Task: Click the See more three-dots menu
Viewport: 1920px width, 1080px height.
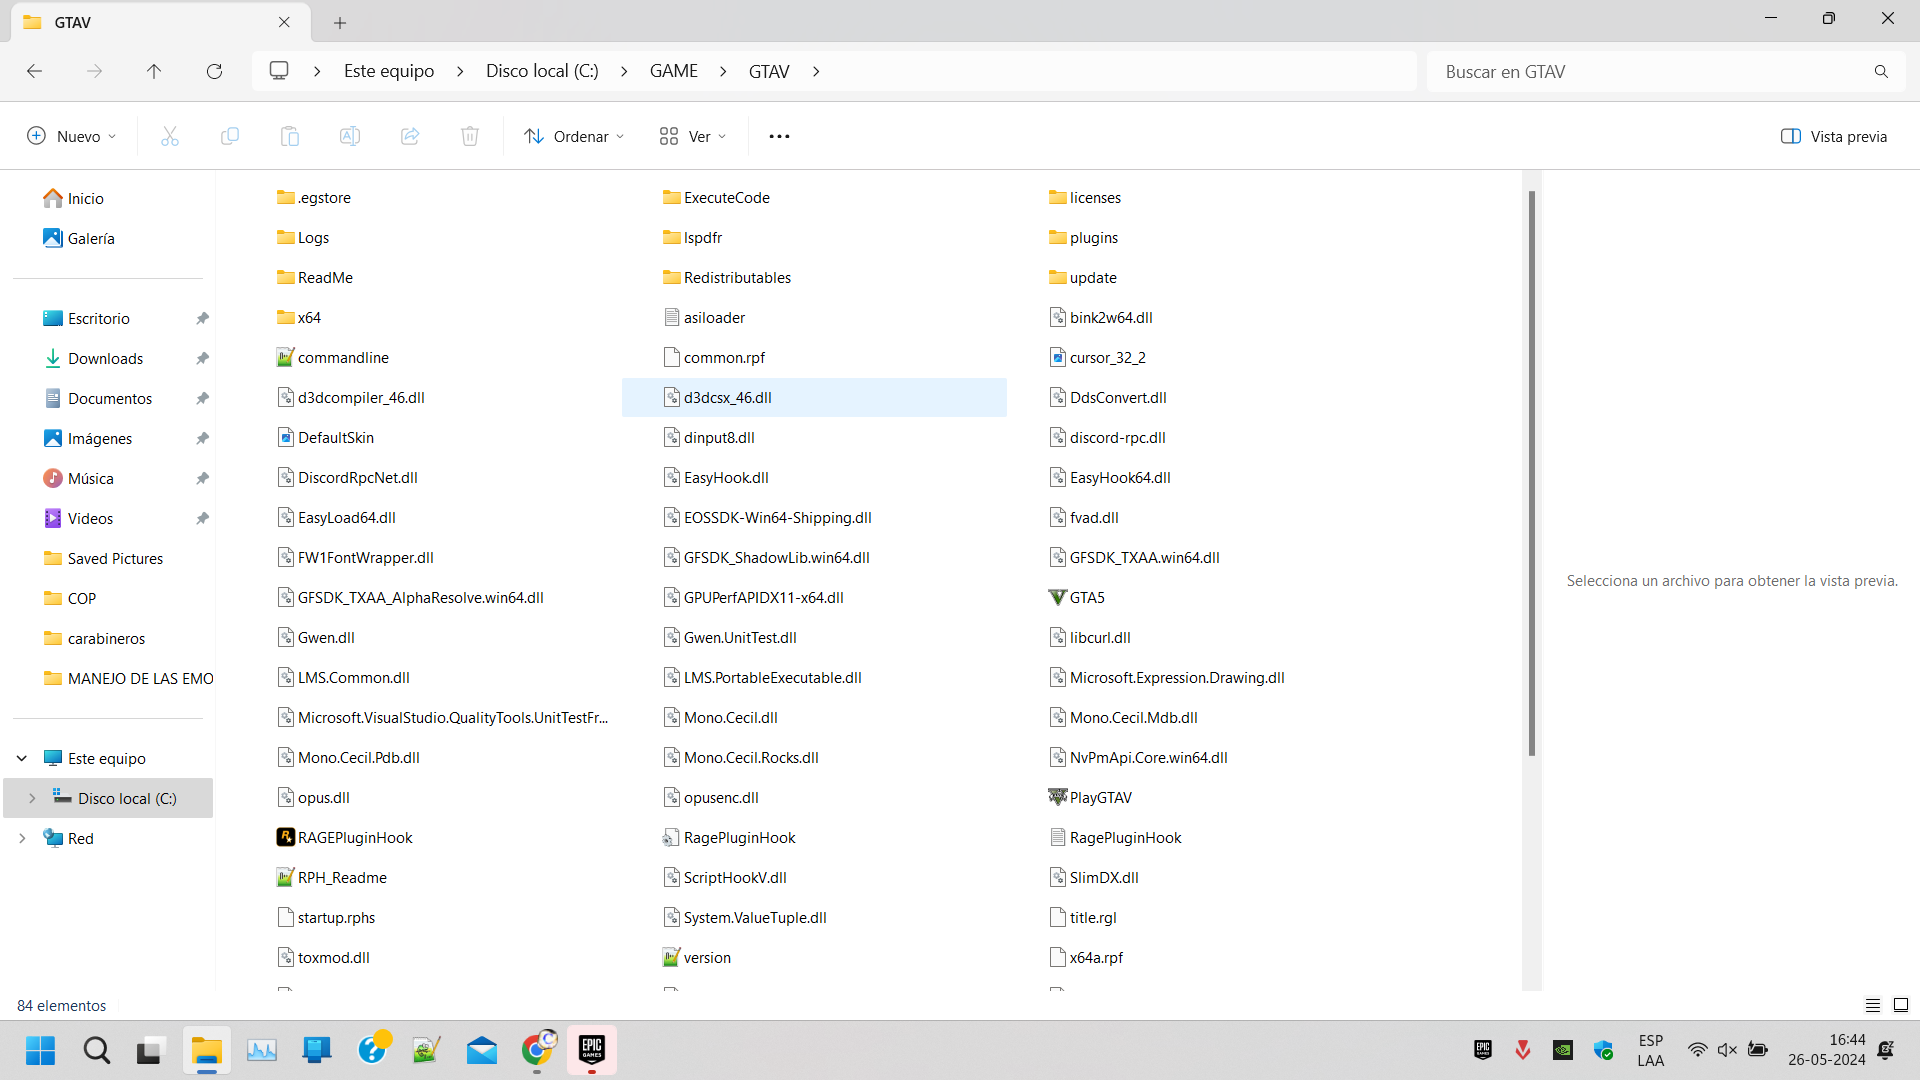Action: click(x=779, y=136)
